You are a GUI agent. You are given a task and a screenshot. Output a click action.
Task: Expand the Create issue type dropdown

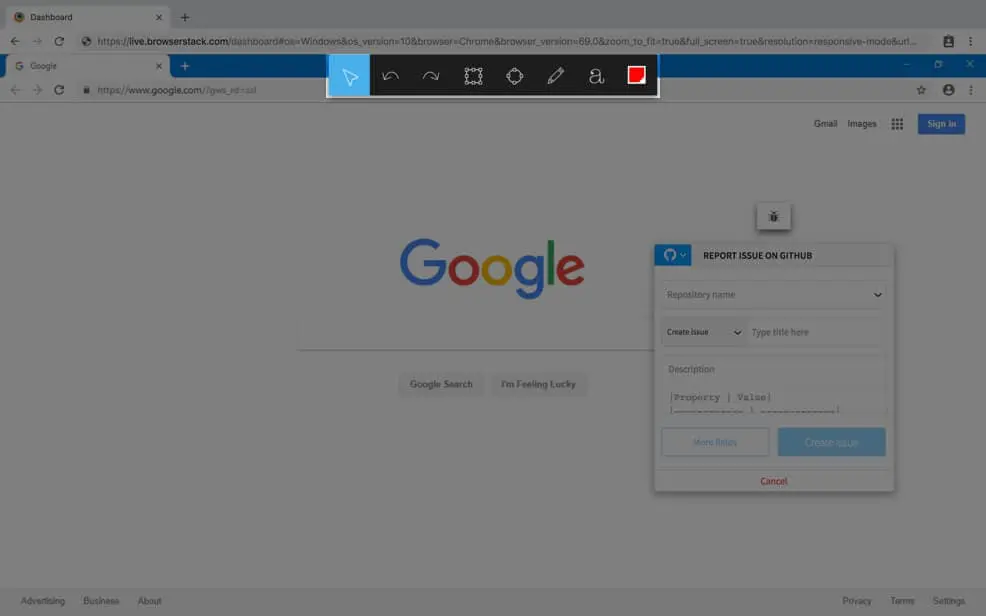tap(703, 332)
